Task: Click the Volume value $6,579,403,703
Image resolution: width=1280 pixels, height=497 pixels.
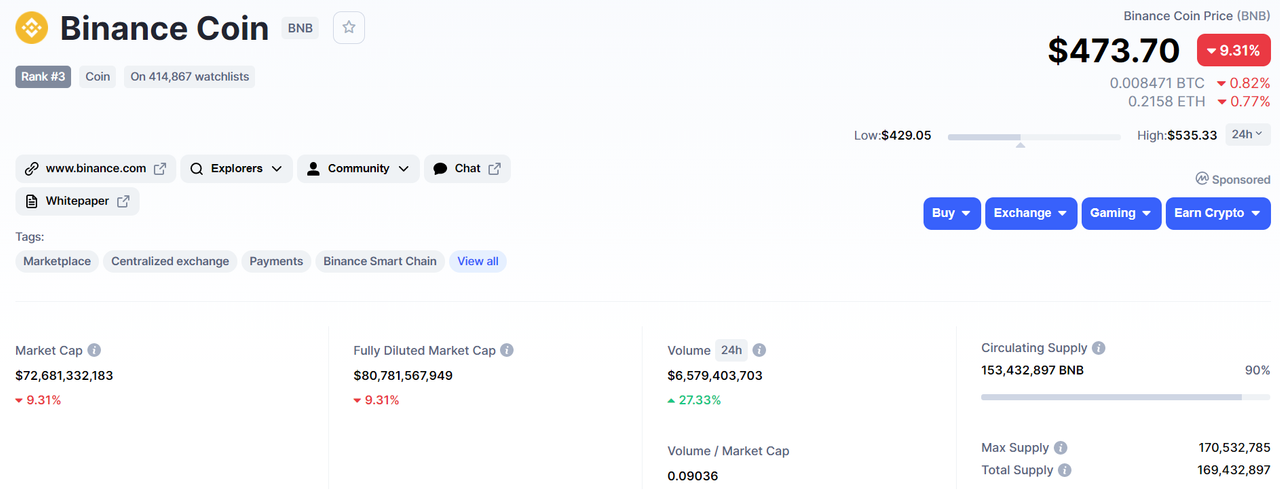Action: point(715,376)
